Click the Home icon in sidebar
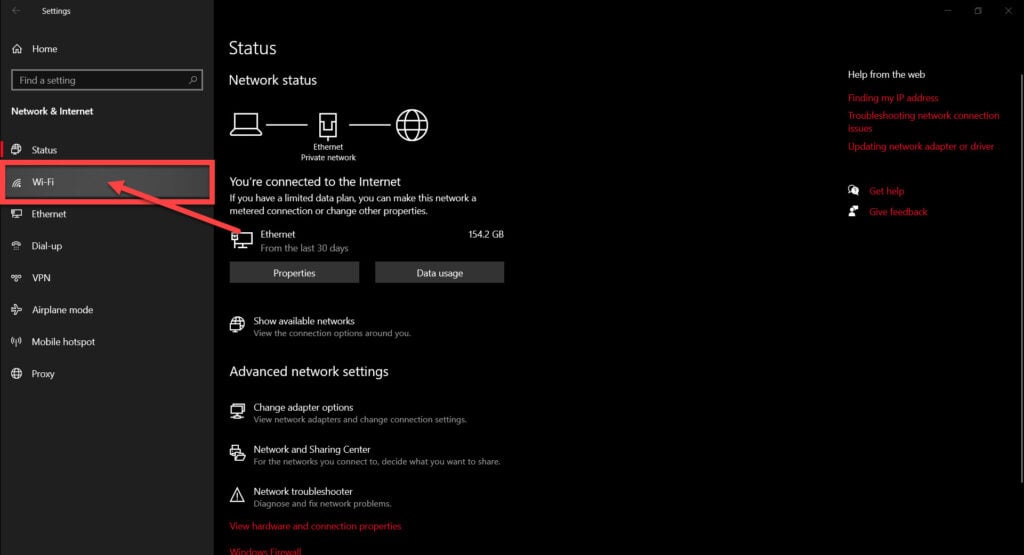 [x=17, y=49]
